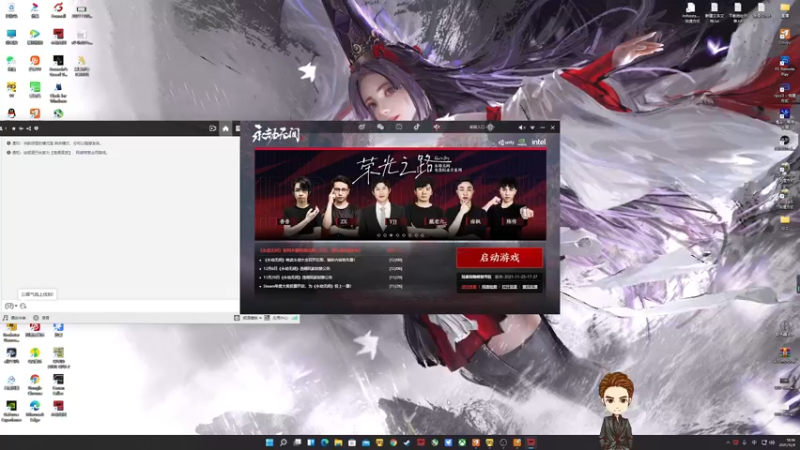Click the unity logo in launcher
Image resolution: width=800 pixels, height=450 pixels.
(506, 142)
